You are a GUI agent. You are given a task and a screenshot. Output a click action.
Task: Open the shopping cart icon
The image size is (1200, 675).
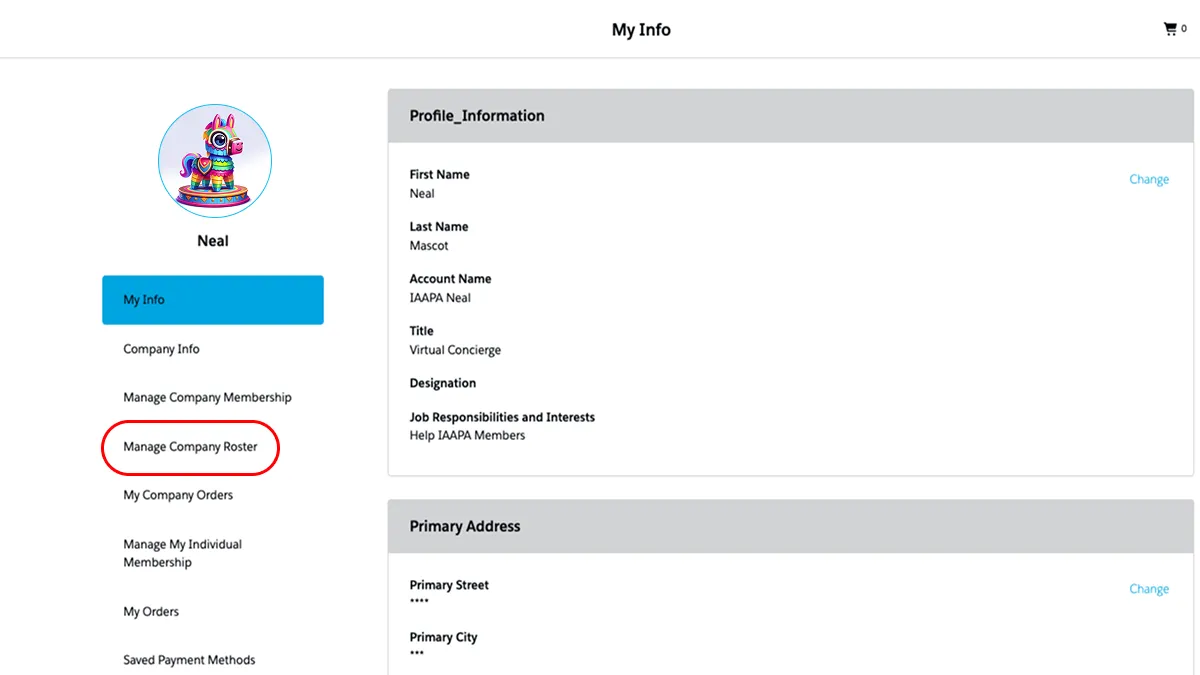click(1170, 29)
